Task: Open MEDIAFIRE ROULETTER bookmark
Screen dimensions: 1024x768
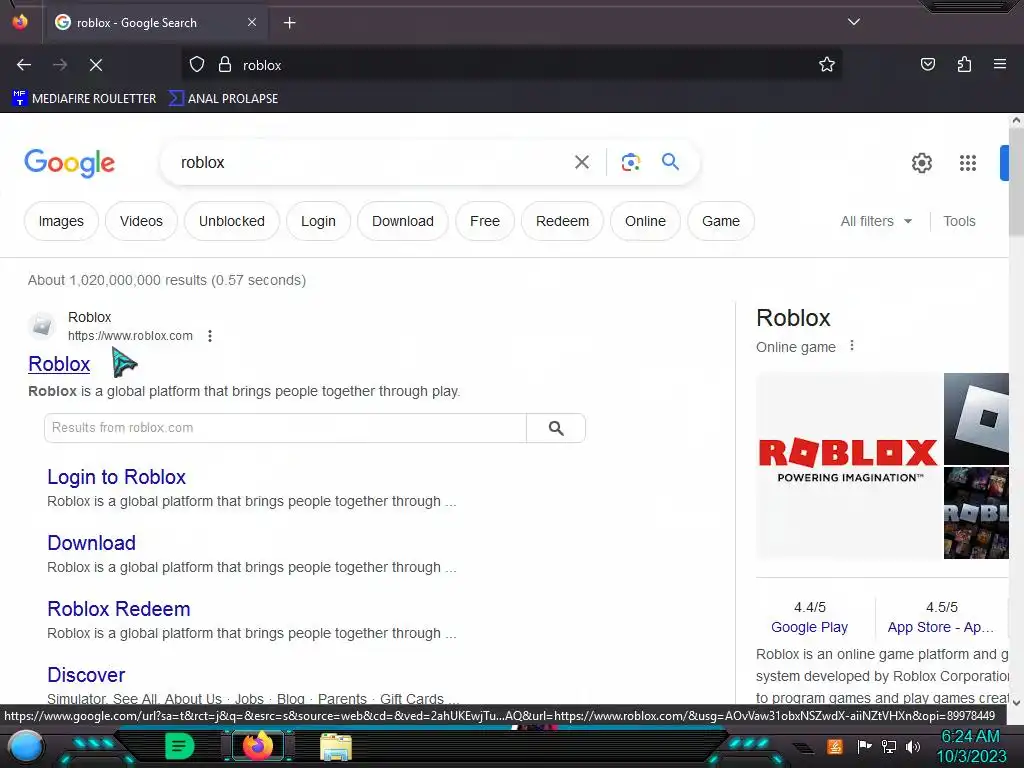Action: tap(84, 99)
